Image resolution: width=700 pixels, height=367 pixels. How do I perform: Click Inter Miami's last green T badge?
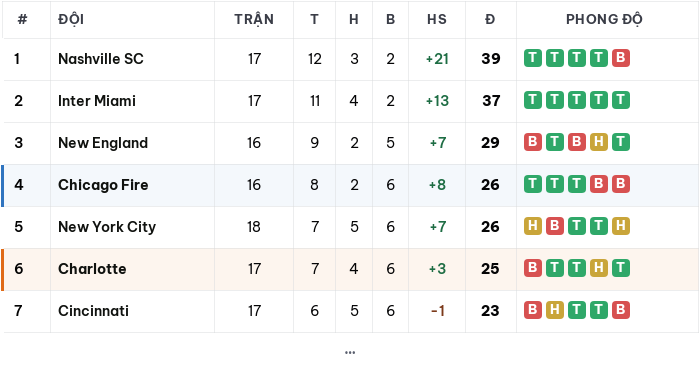(x=621, y=100)
